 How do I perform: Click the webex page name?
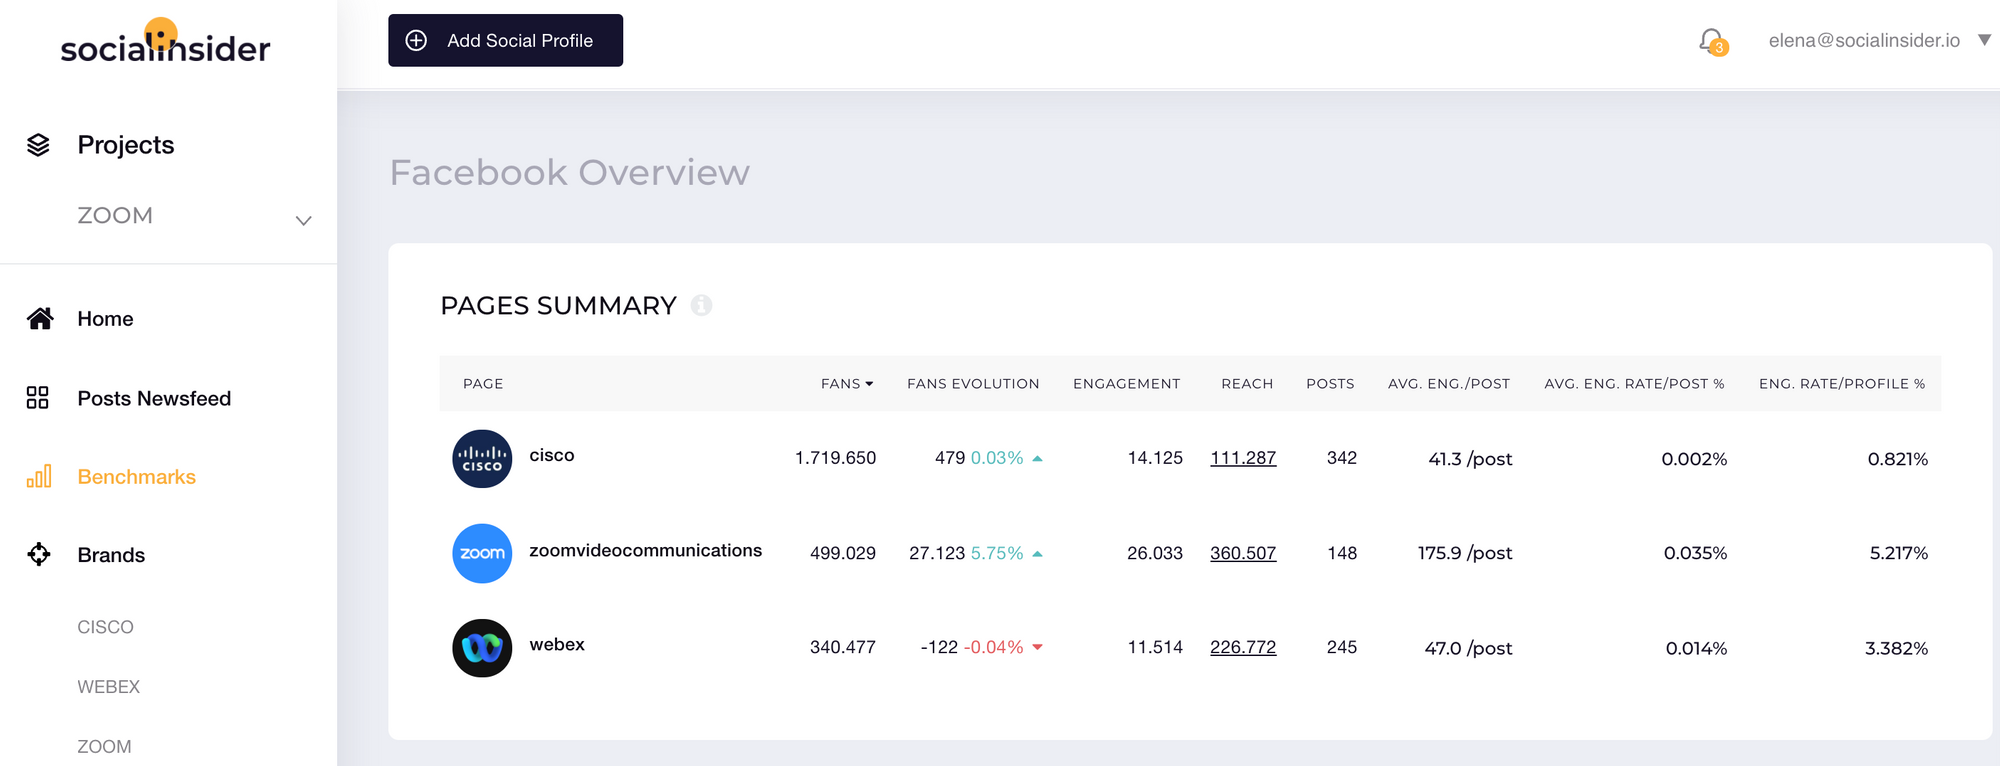point(557,645)
